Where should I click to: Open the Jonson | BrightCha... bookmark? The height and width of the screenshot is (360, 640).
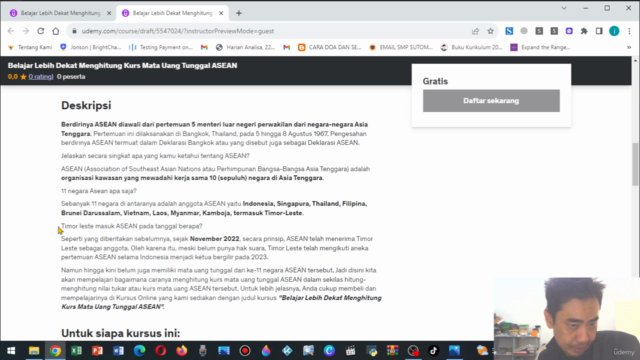[91, 47]
